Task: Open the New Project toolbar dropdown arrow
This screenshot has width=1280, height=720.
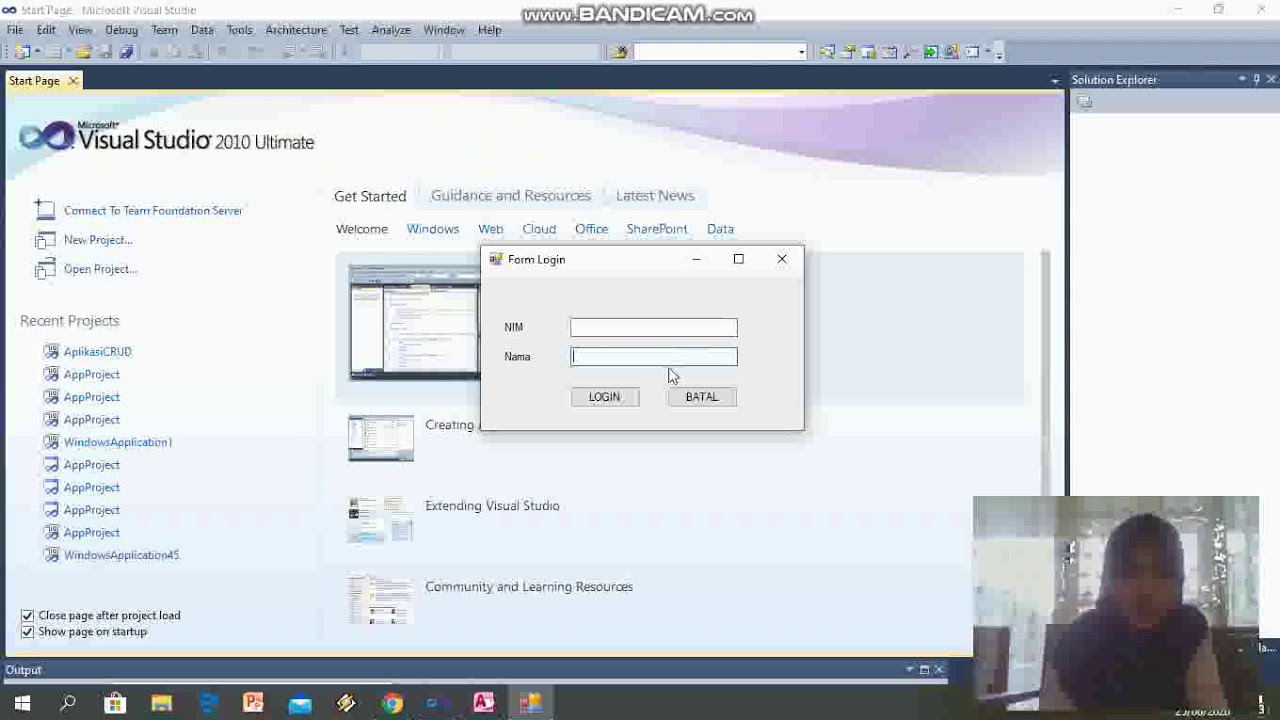Action: pyautogui.click(x=37, y=51)
